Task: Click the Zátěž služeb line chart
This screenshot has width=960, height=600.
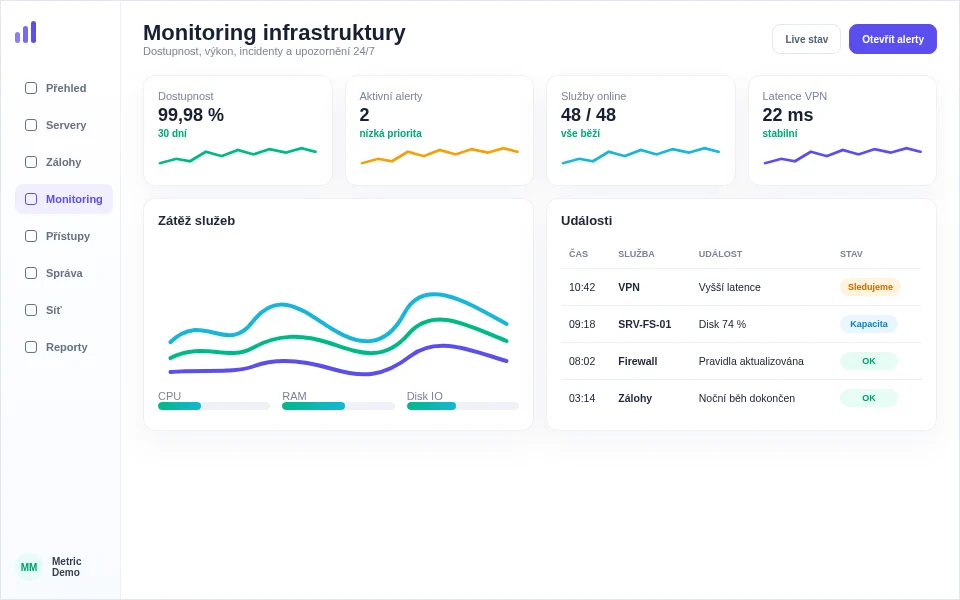Action: [x=339, y=335]
